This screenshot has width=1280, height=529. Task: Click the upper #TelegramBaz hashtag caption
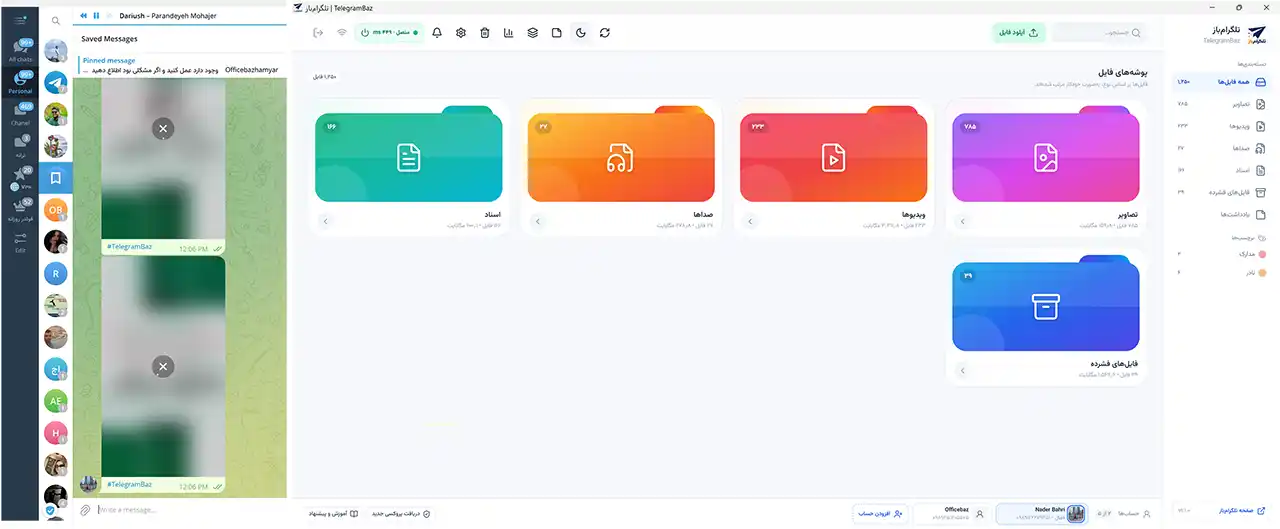(x=131, y=247)
